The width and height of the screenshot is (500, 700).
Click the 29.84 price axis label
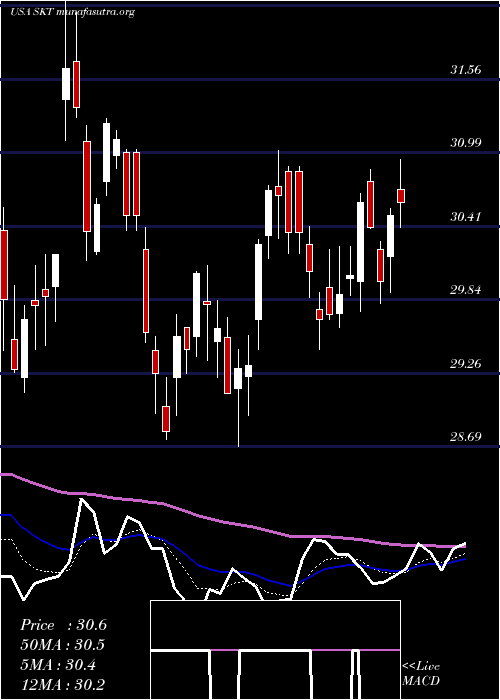(x=466, y=290)
